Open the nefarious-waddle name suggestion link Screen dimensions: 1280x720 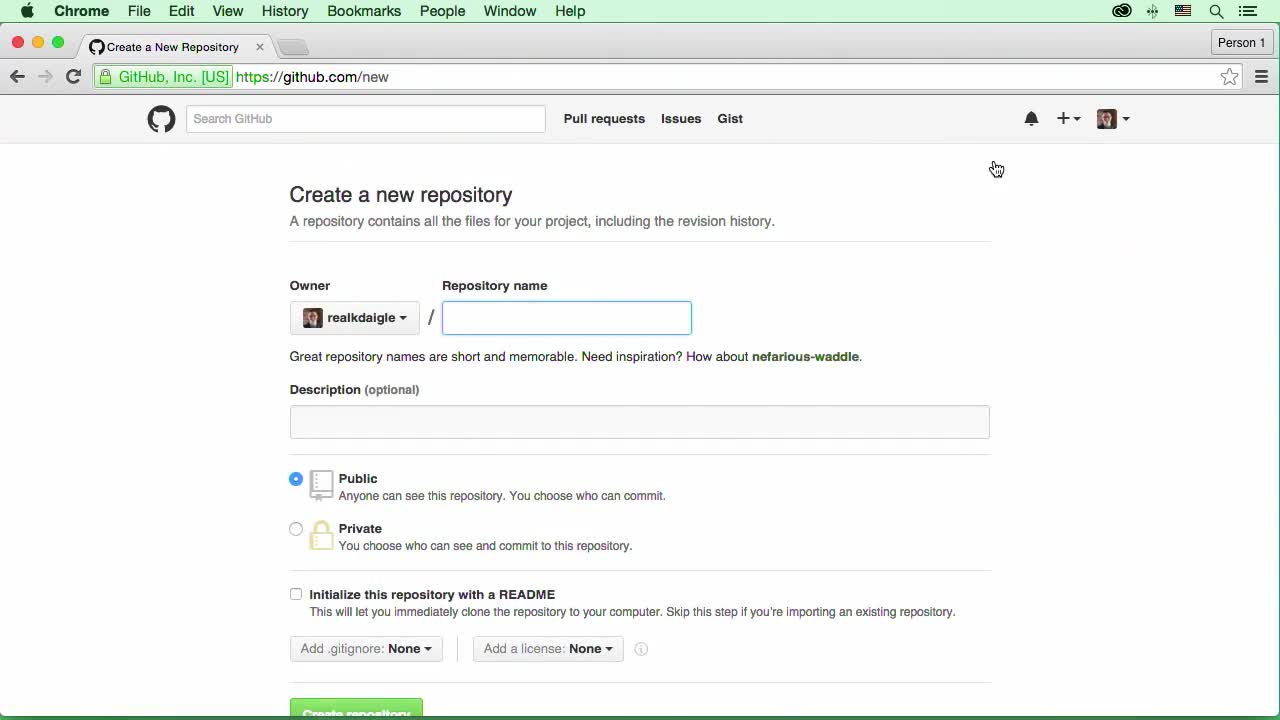coord(805,356)
